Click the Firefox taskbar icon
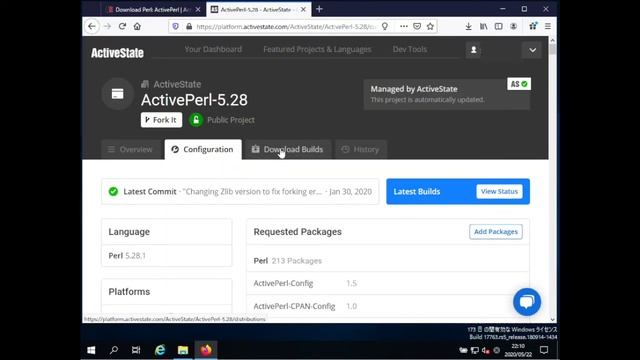The image size is (640, 360). [x=206, y=350]
